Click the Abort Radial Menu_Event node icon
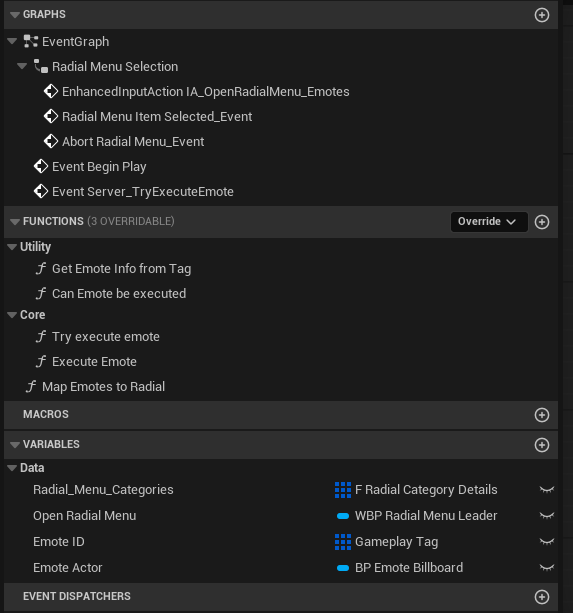 pos(51,142)
